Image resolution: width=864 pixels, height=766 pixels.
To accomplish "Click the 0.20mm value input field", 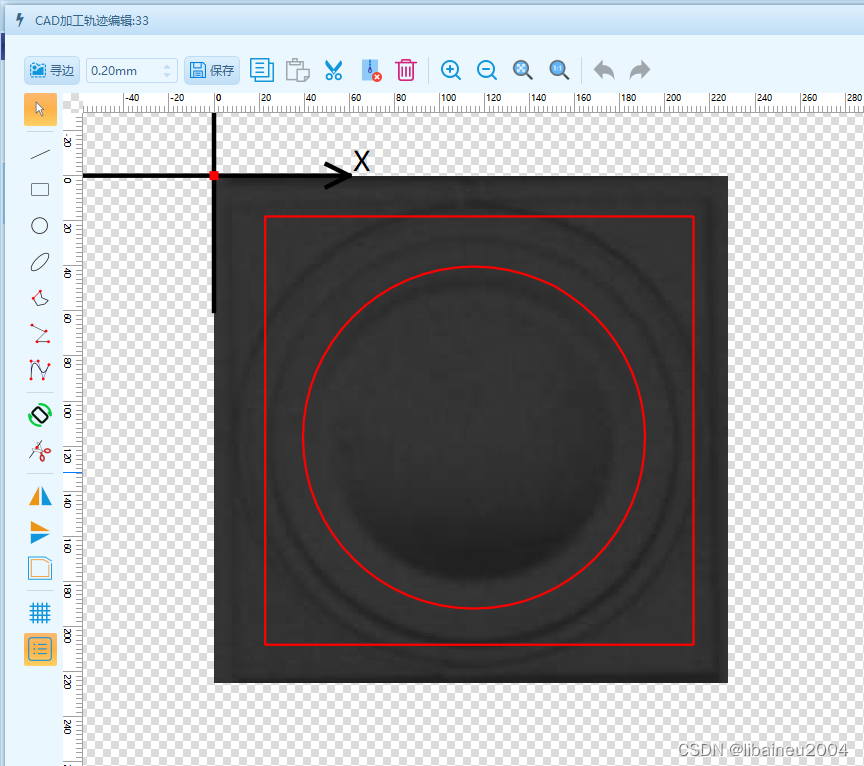I will (122, 70).
